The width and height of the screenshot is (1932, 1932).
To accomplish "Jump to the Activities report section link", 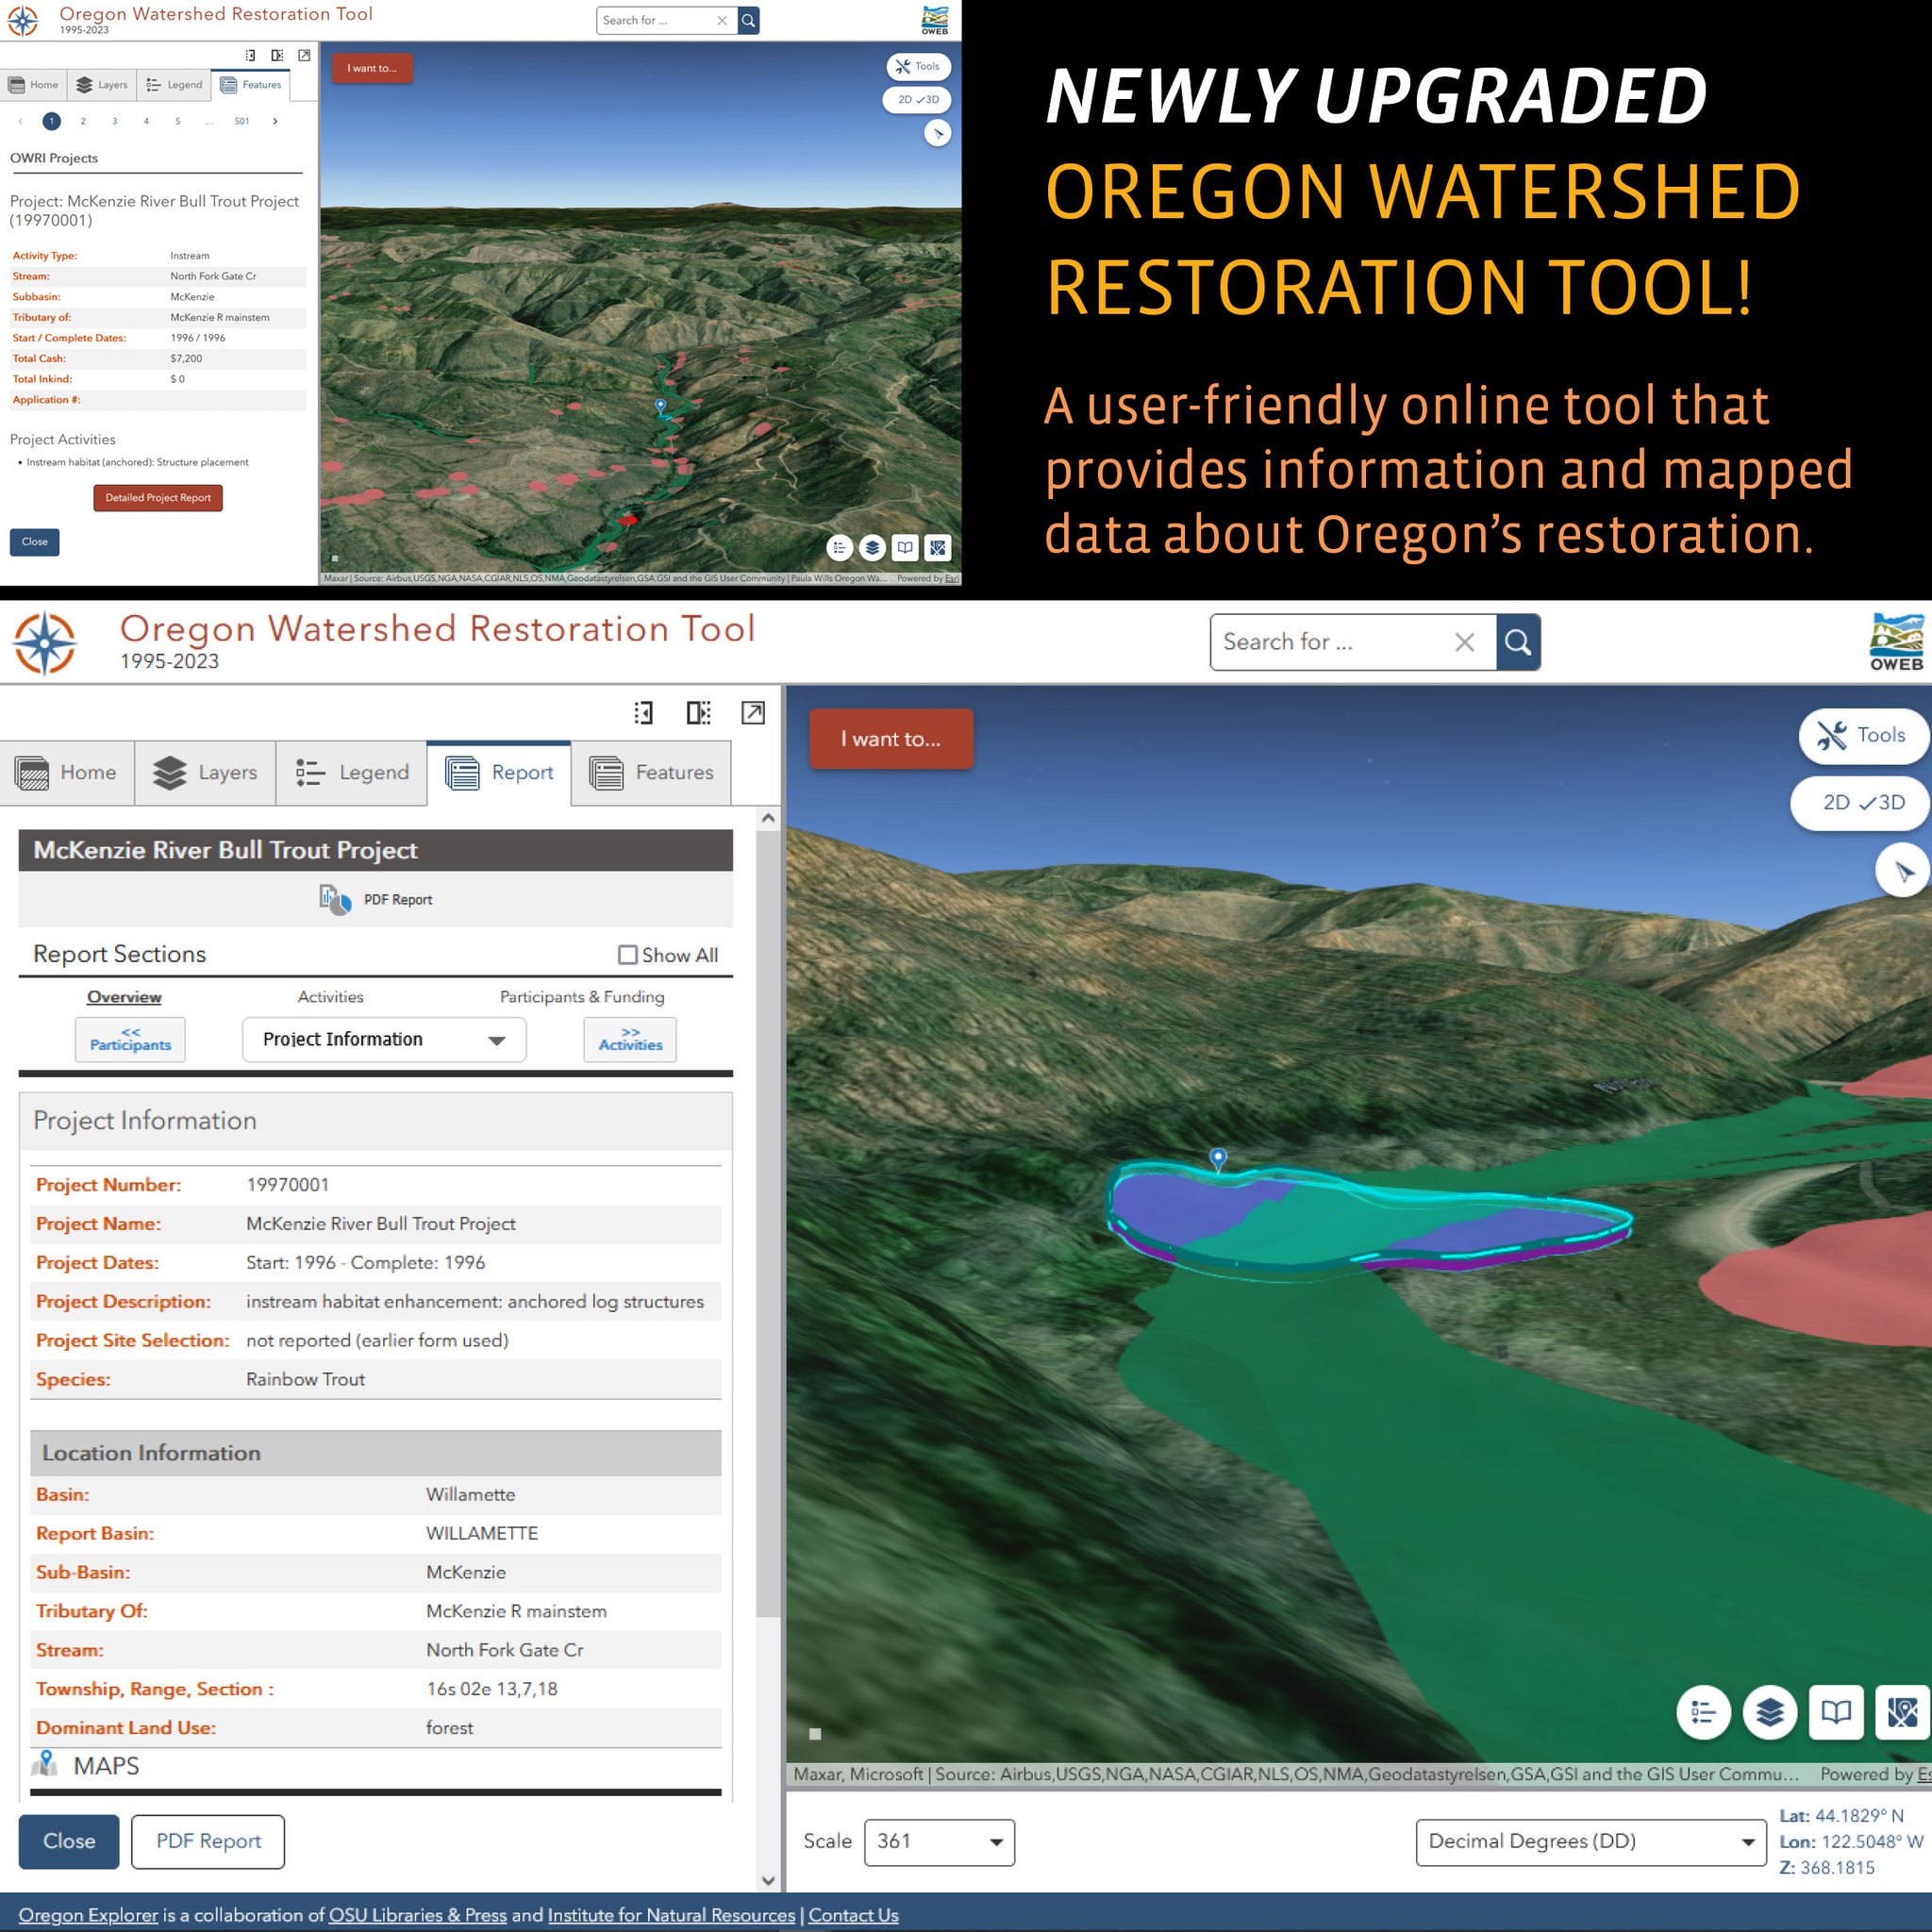I will click(330, 997).
